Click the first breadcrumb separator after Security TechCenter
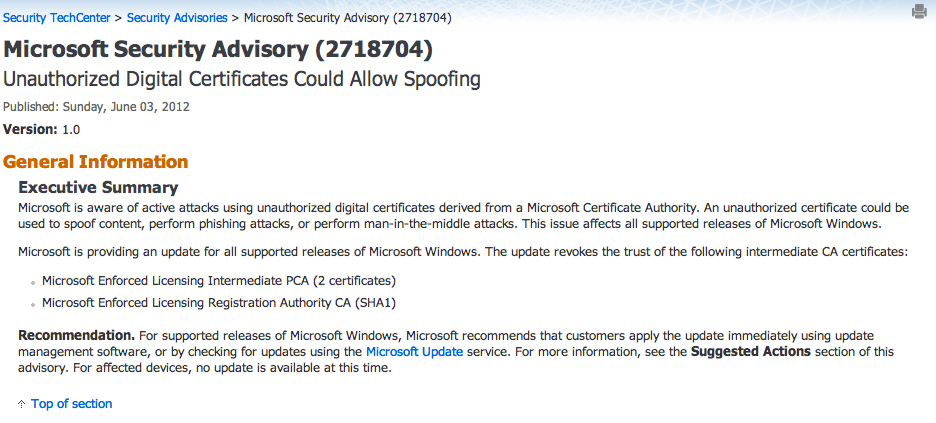Viewport: 936px width, 423px height. pos(118,18)
